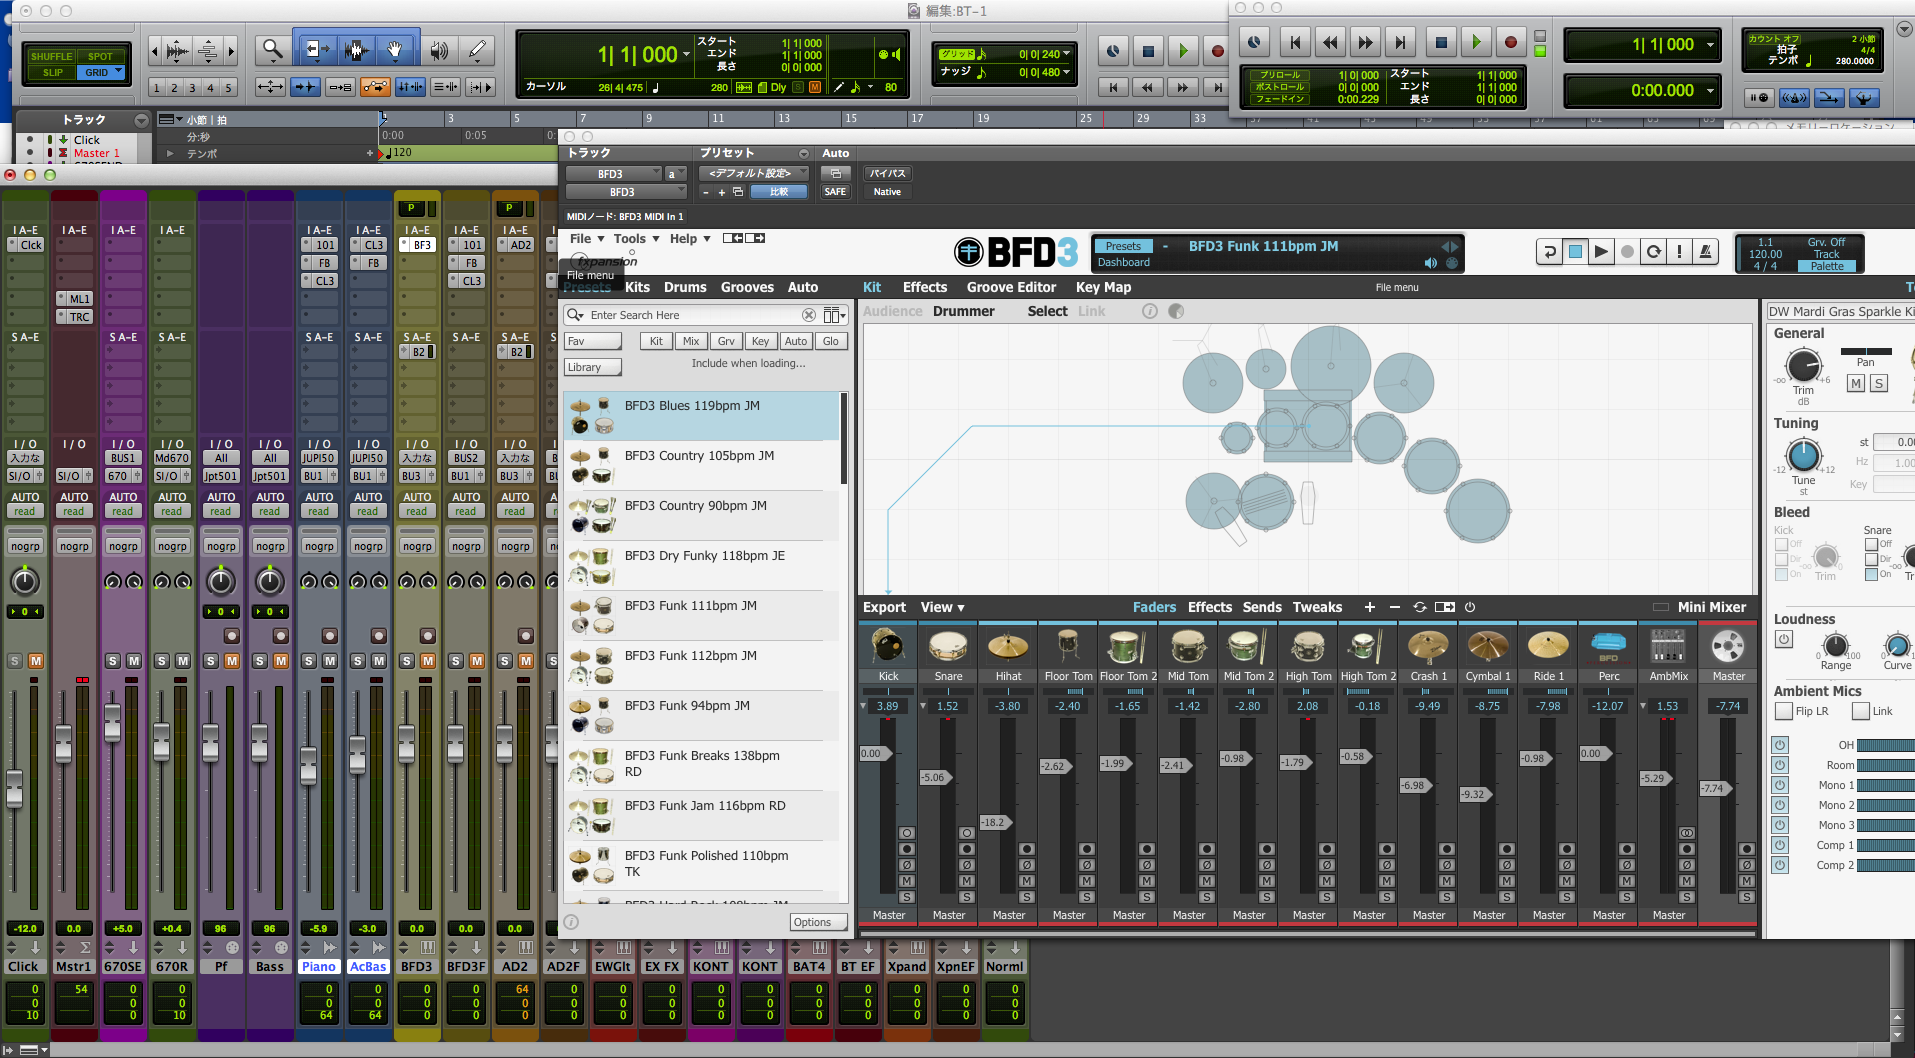Click the BFD3 panic exclamation button
The height and width of the screenshot is (1058, 1915).
coord(1679,252)
